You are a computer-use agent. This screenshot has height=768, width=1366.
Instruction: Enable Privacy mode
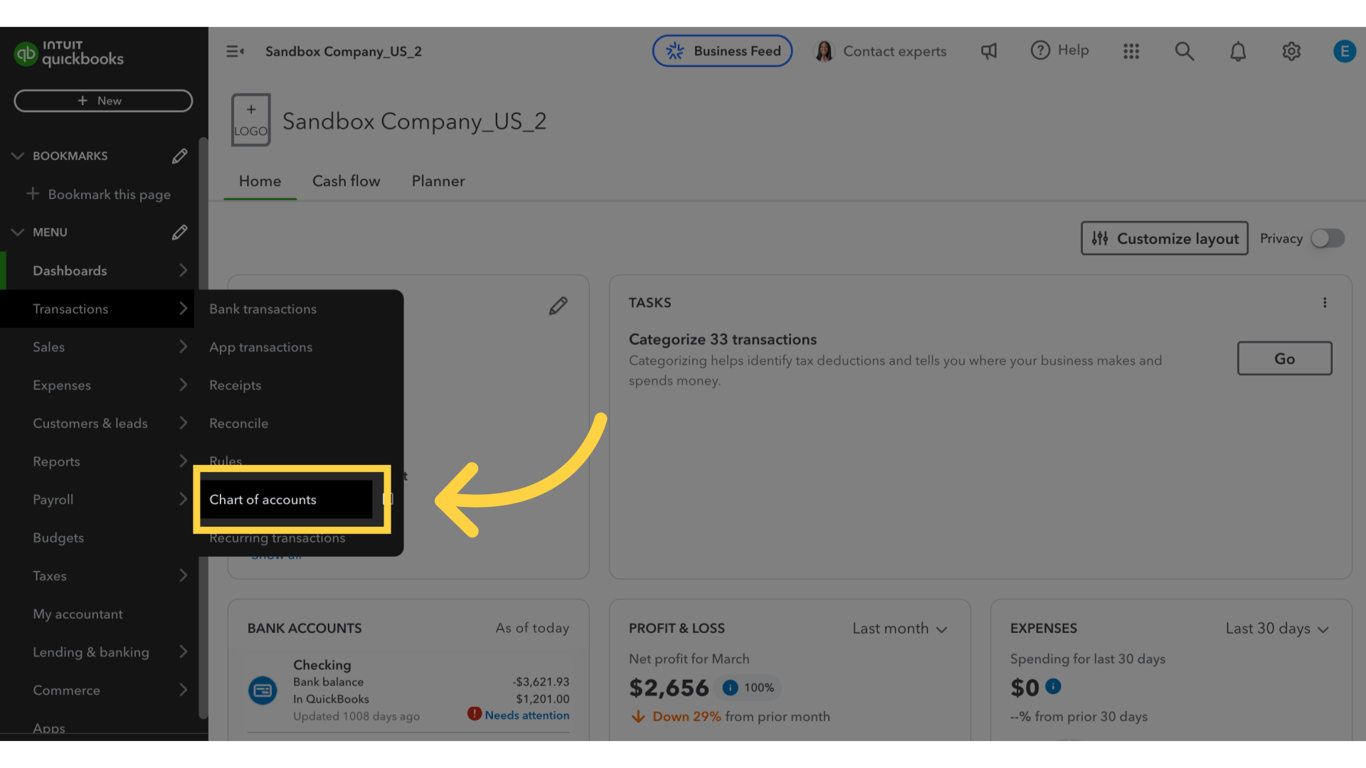tap(1328, 238)
